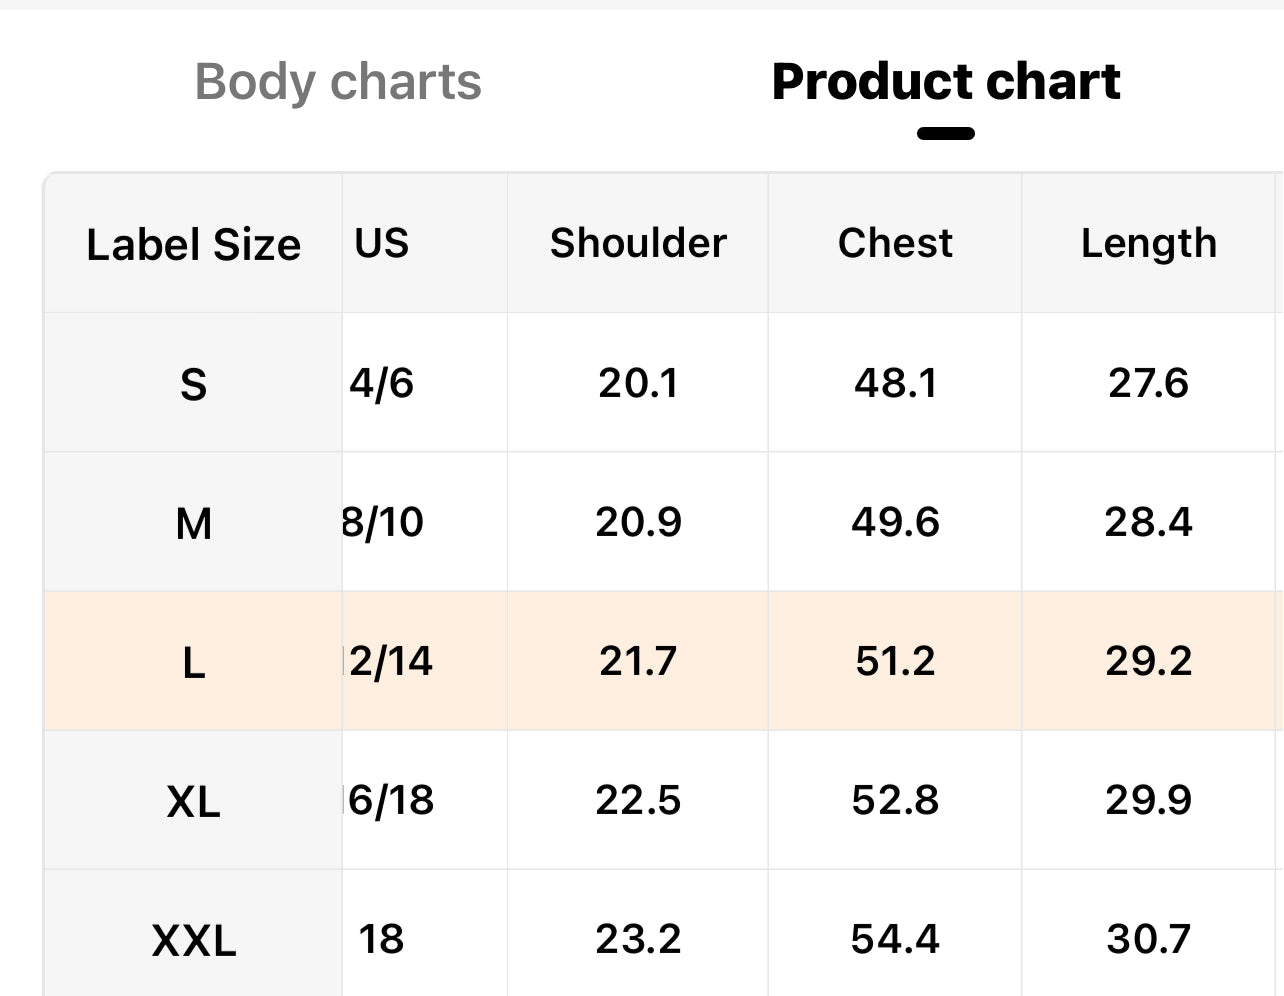Viewport: 1284px width, 996px height.
Task: Select the M size row label
Action: click(x=193, y=524)
